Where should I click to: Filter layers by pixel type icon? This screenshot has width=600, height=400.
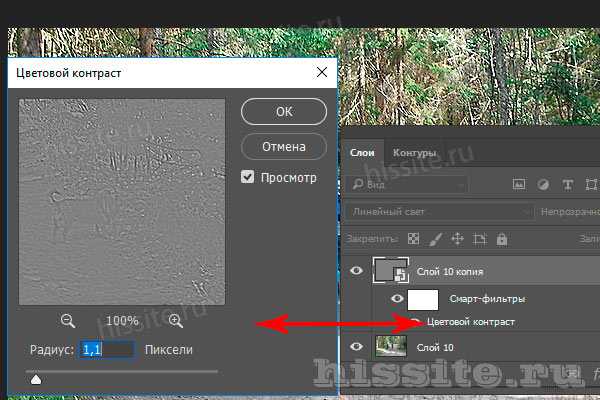point(518,185)
